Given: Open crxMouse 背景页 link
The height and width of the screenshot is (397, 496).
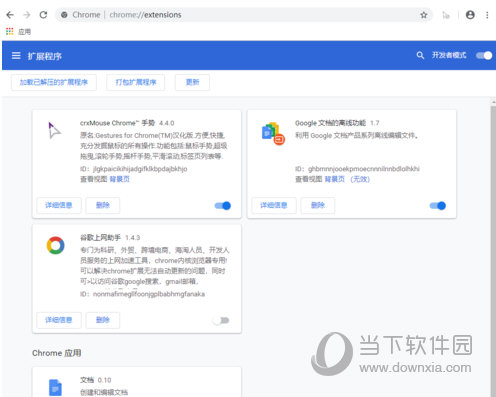Looking at the screenshot, I should pyautogui.click(x=119, y=179).
